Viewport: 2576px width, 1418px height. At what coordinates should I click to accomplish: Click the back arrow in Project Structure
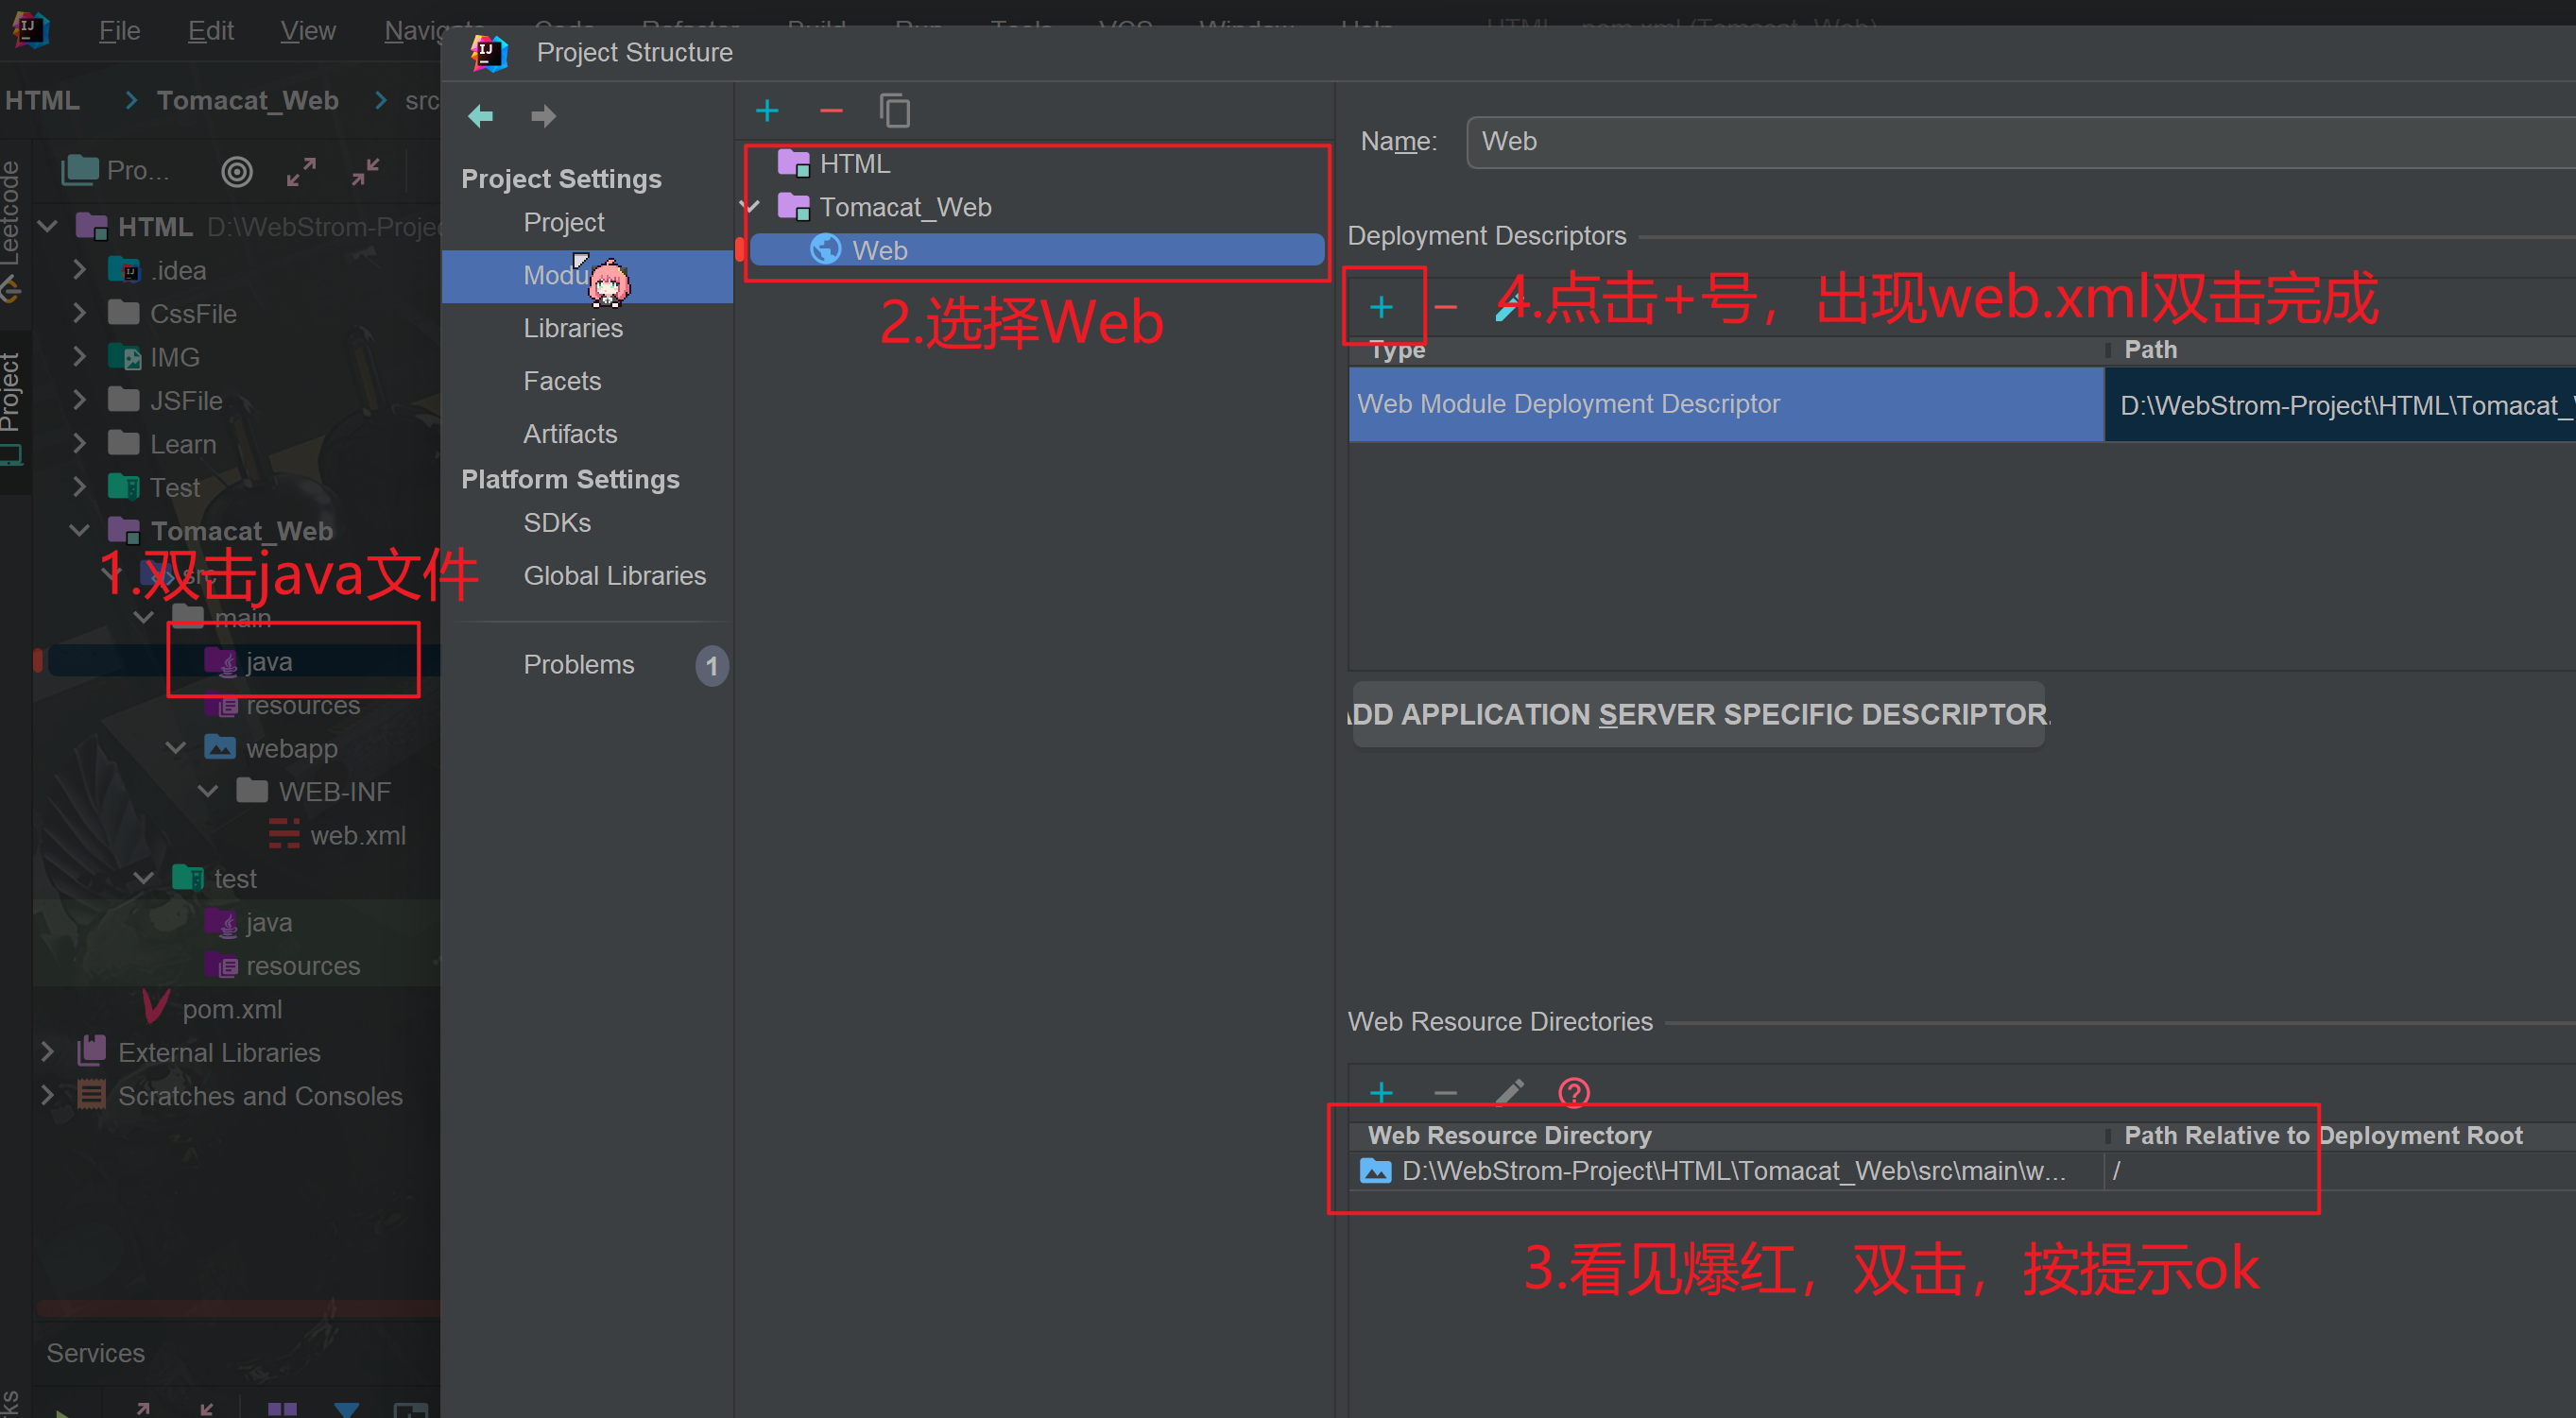pos(481,116)
